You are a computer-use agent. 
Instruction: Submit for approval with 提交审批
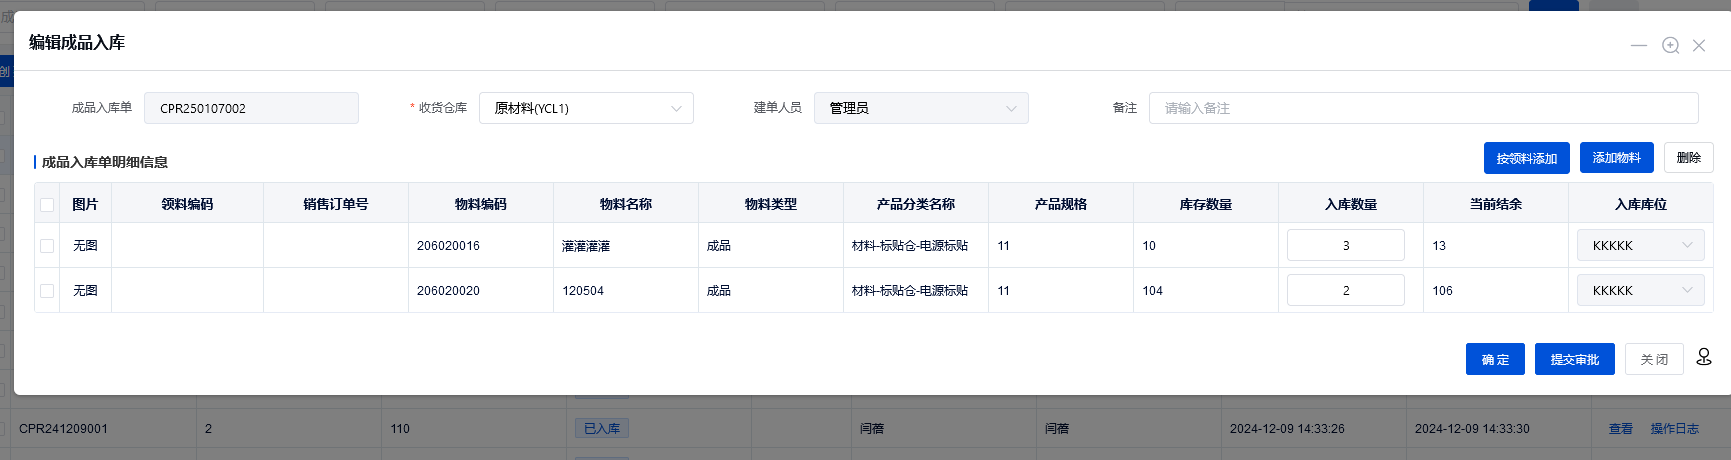click(x=1574, y=360)
